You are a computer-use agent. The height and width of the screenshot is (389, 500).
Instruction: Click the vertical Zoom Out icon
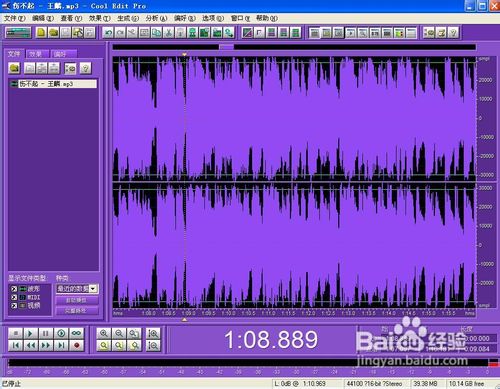pos(153,346)
